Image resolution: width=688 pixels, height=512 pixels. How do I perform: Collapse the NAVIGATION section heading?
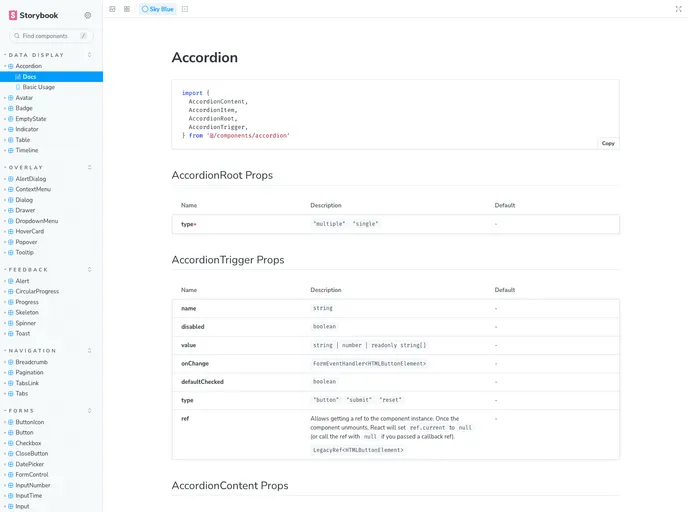pos(32,351)
